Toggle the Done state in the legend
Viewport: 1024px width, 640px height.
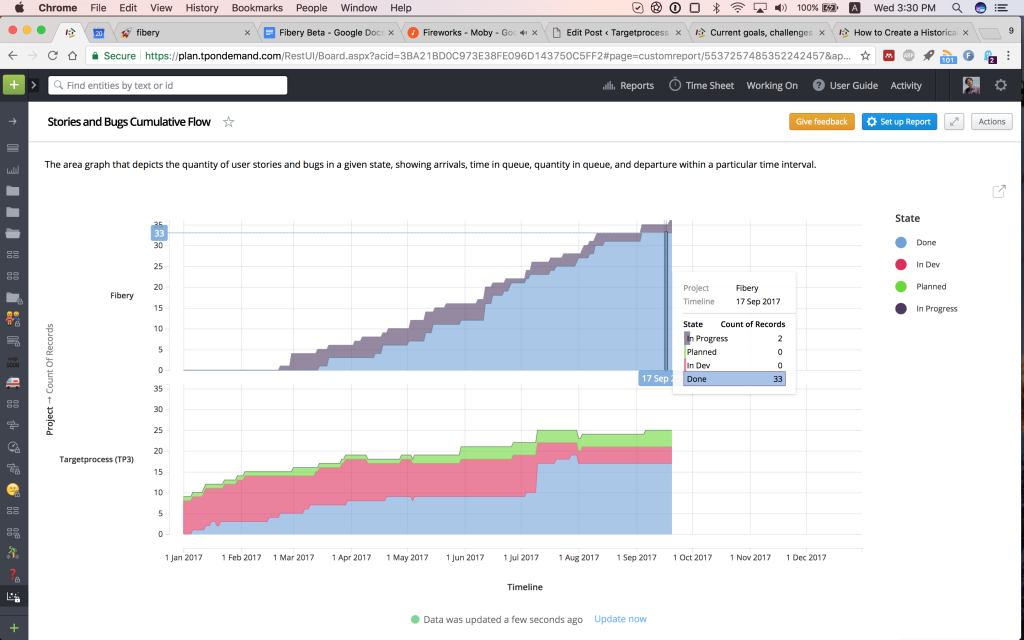925,242
